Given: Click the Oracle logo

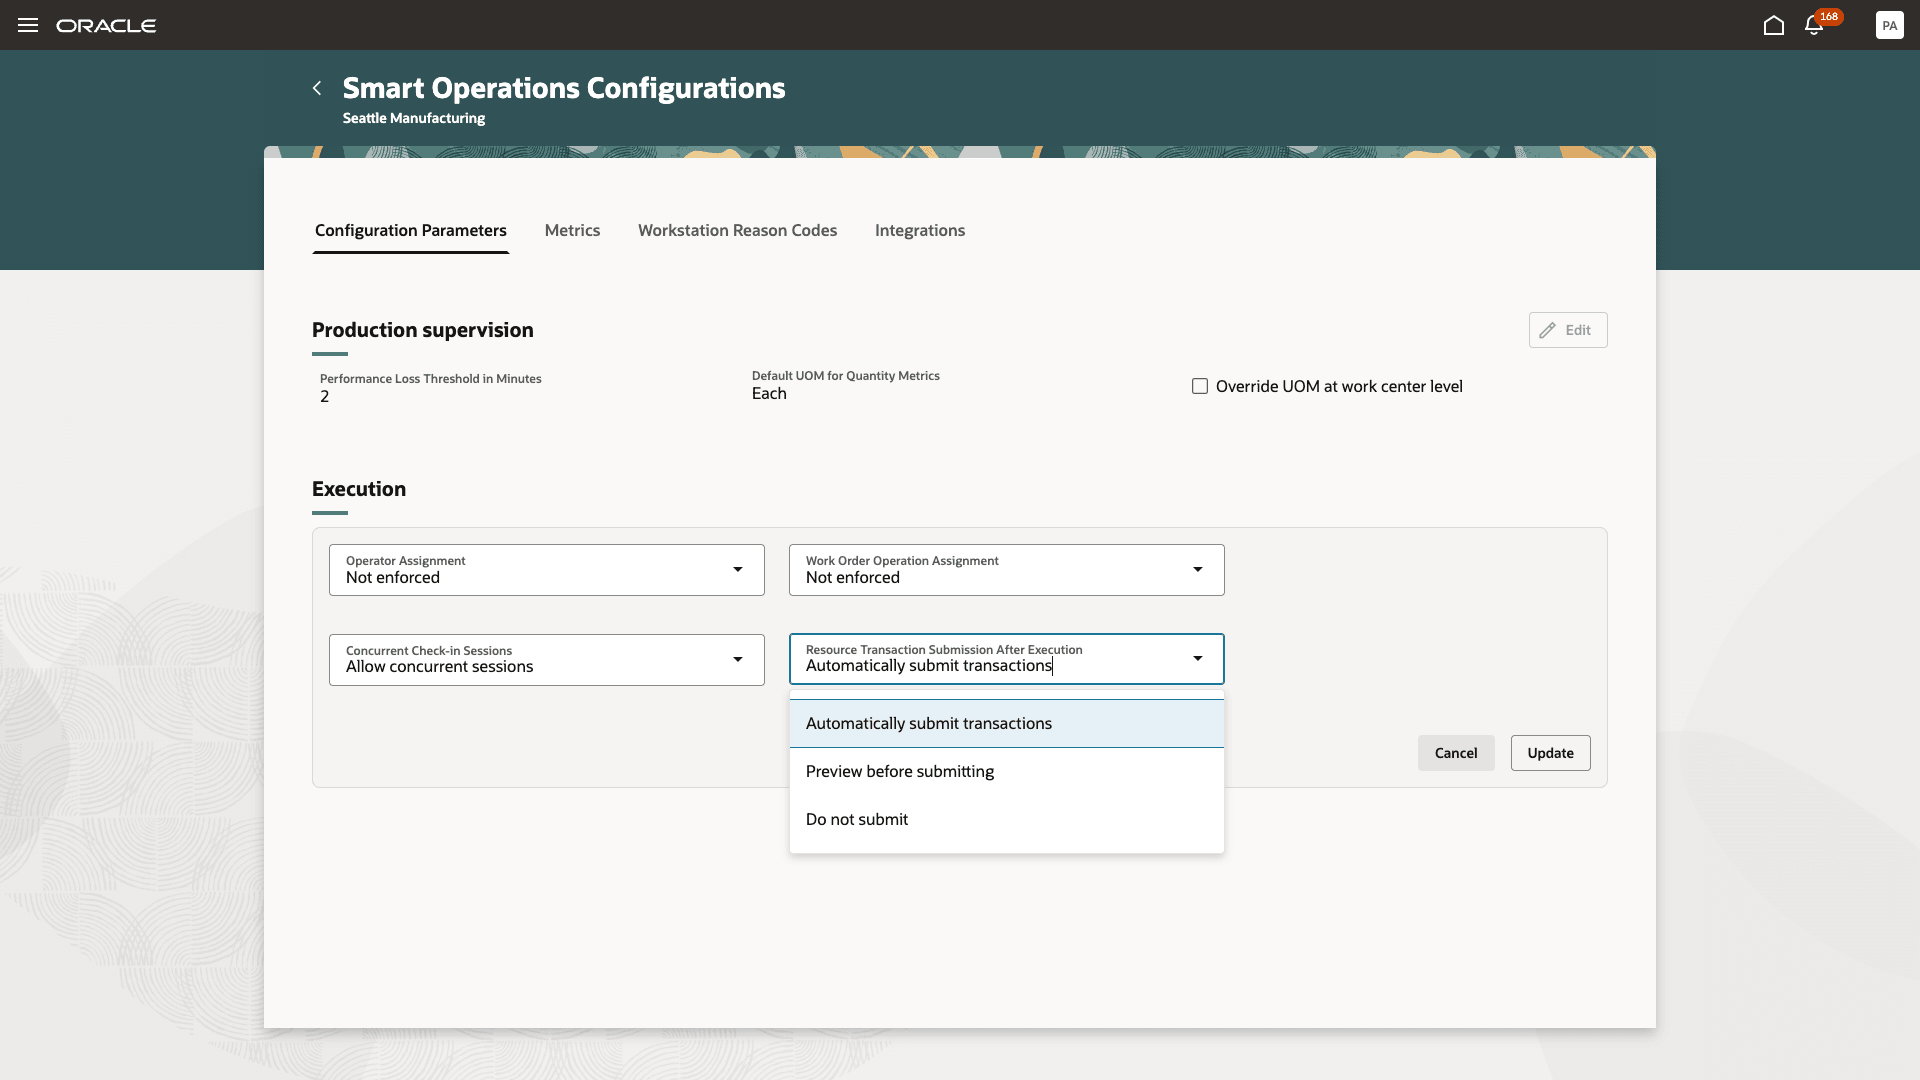Looking at the screenshot, I should (106, 25).
